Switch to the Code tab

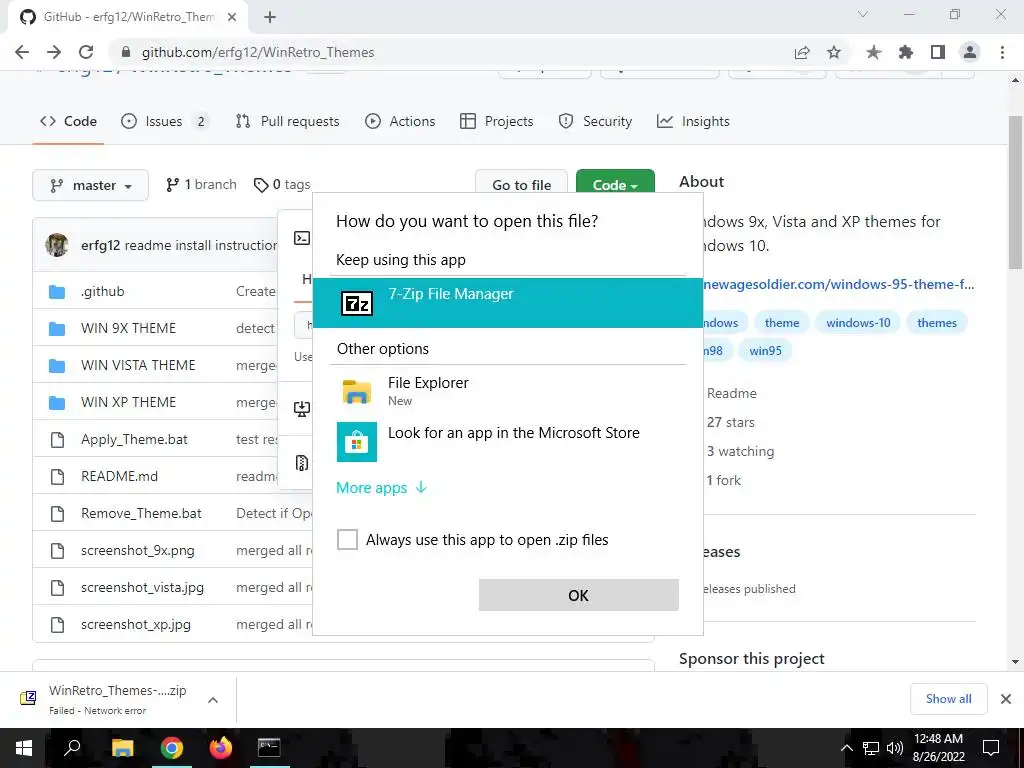point(68,121)
